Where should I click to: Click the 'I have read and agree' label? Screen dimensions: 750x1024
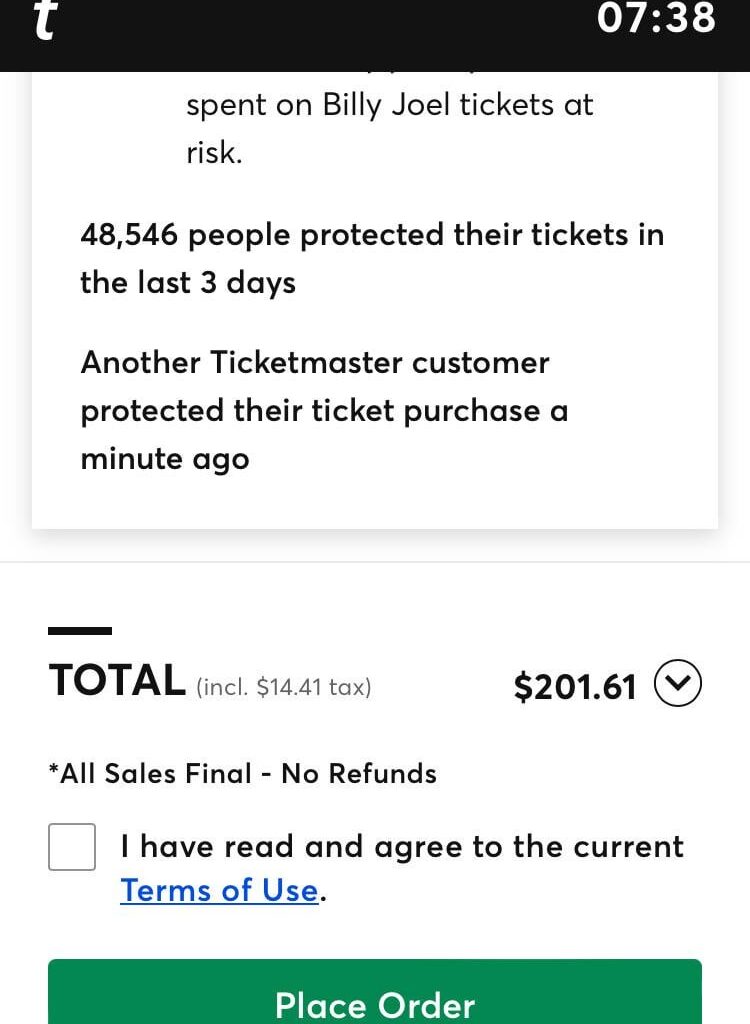[402, 847]
